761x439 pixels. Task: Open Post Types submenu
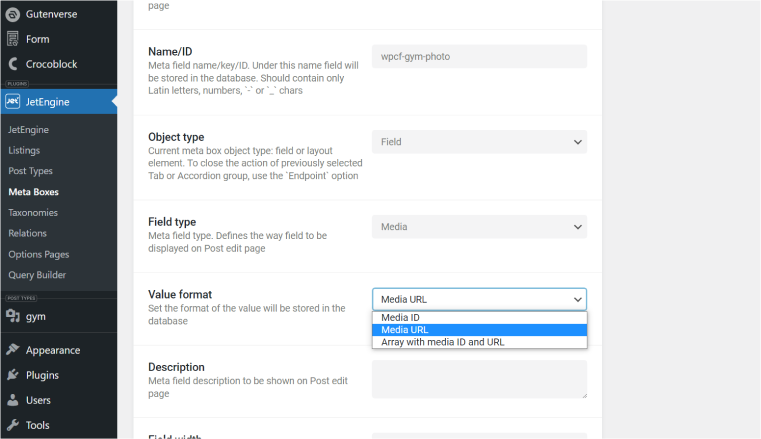pos(30,171)
